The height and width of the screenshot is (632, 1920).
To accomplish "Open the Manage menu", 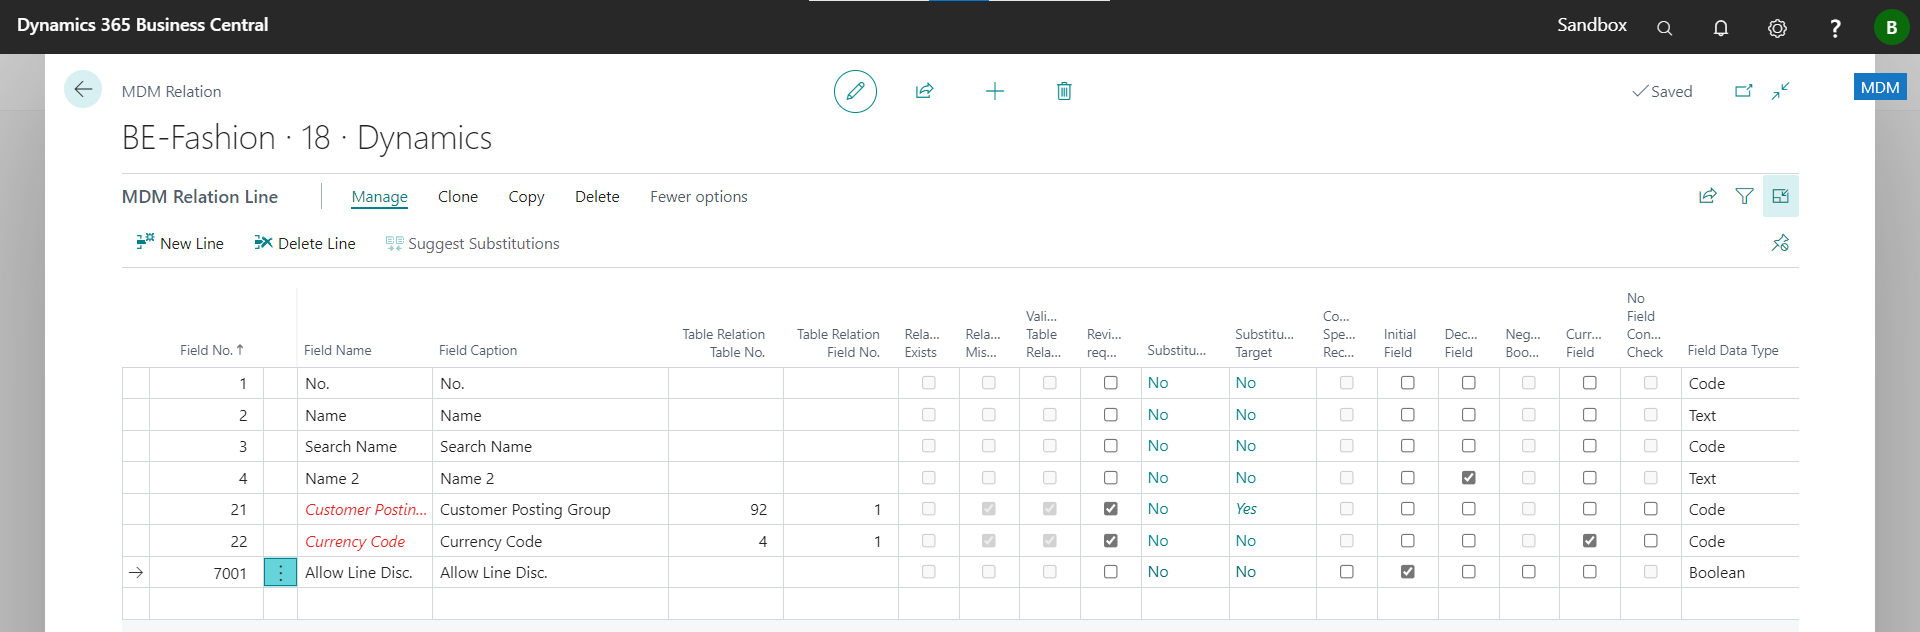I will [380, 197].
